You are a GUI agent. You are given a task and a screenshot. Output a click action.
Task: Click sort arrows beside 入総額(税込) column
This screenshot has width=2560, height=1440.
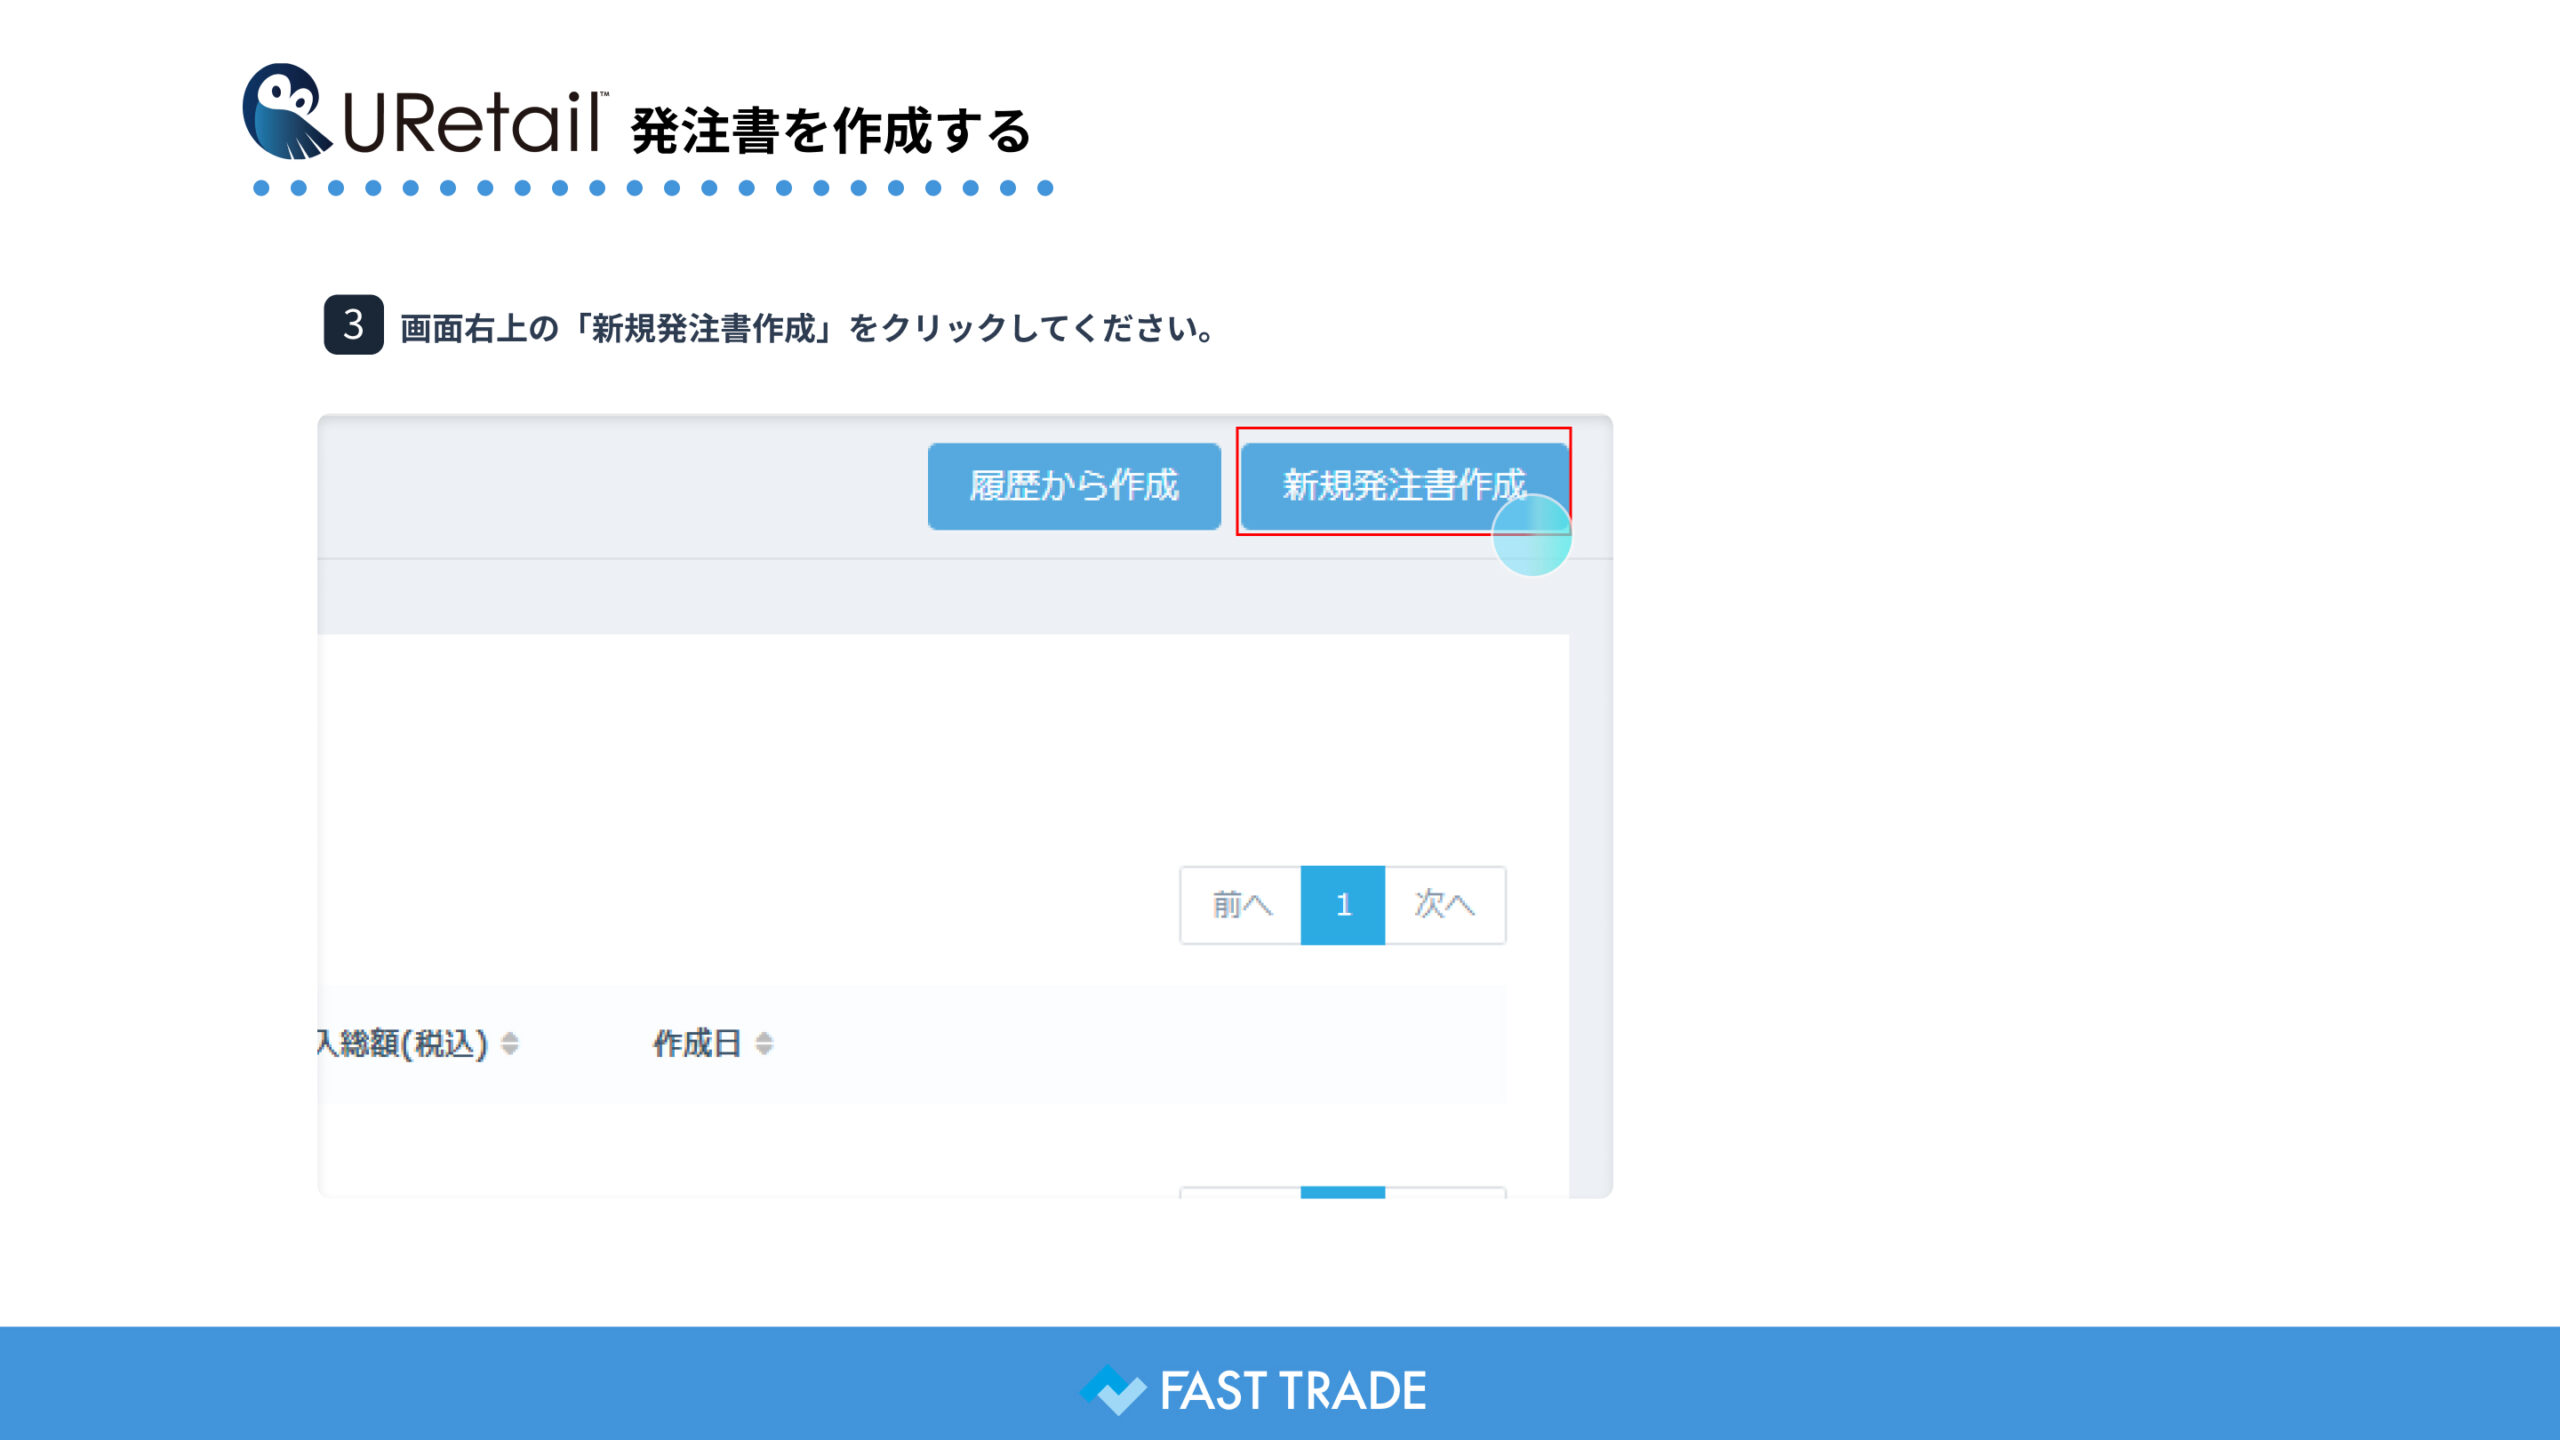[x=510, y=1043]
